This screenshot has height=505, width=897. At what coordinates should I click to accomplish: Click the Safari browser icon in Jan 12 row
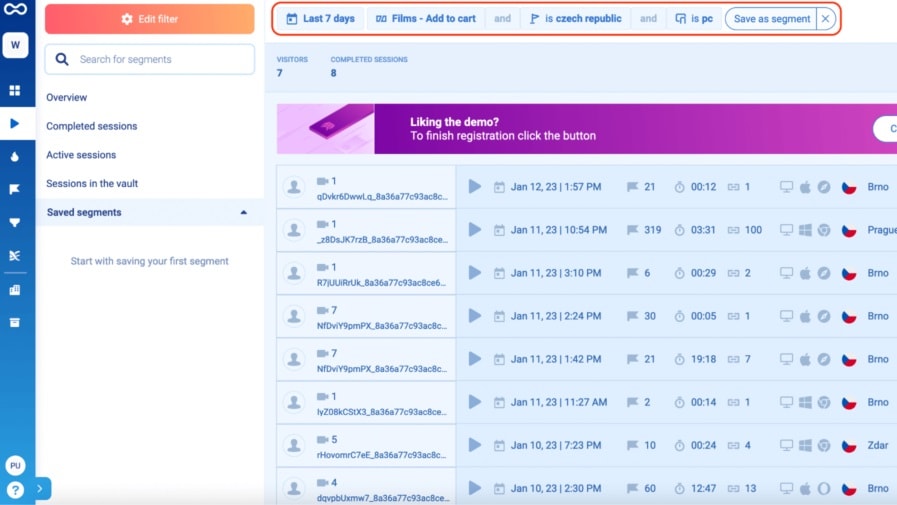(x=824, y=186)
